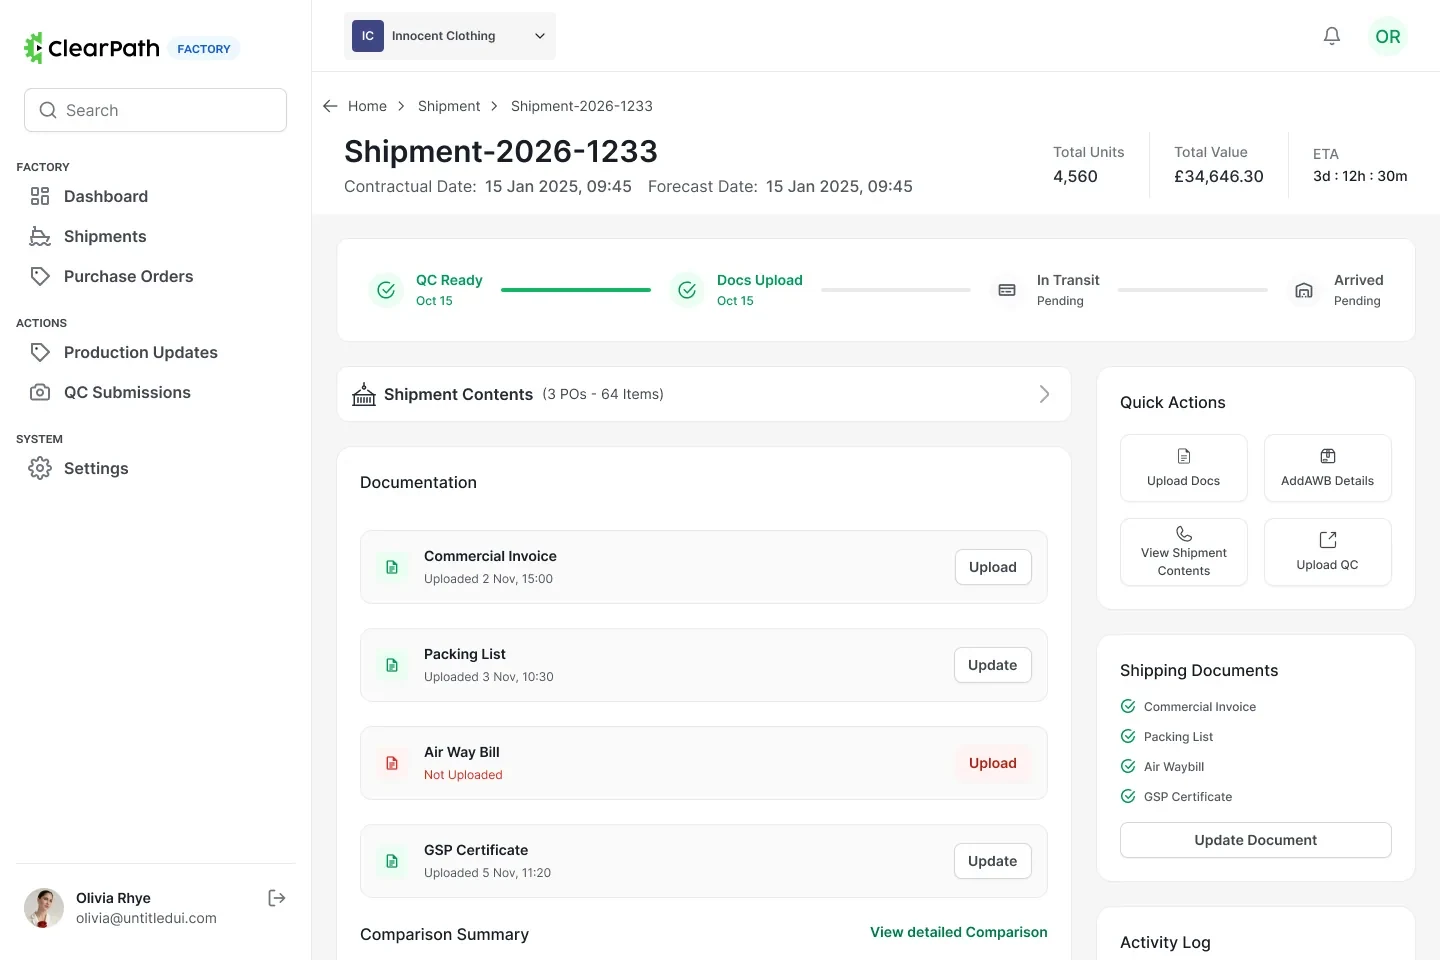This screenshot has width=1440, height=960.
Task: Click the ClearPath logo
Action: [92, 48]
